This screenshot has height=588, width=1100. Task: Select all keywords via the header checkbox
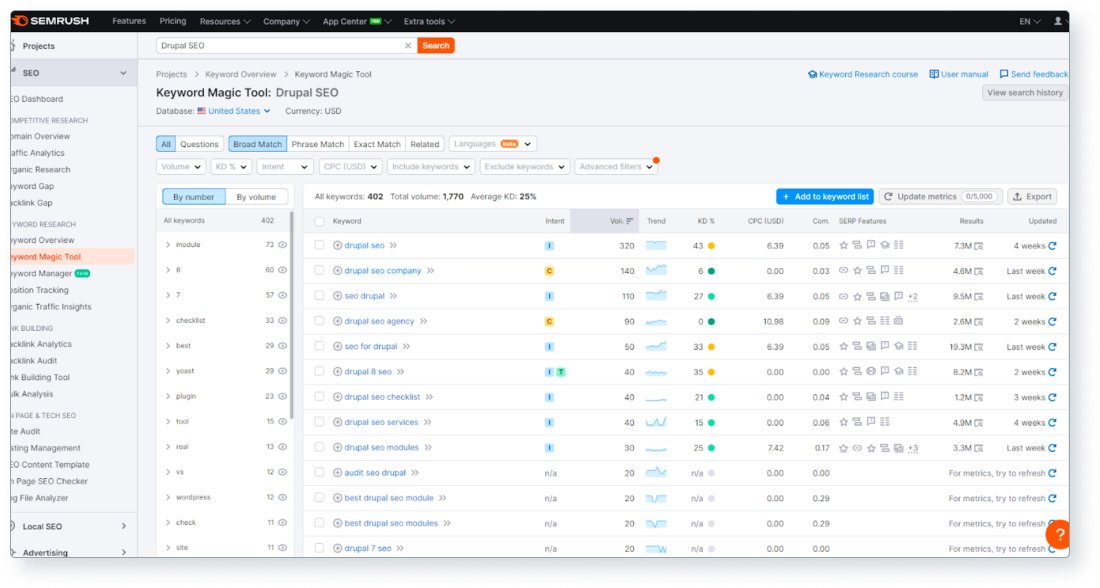pyautogui.click(x=320, y=221)
